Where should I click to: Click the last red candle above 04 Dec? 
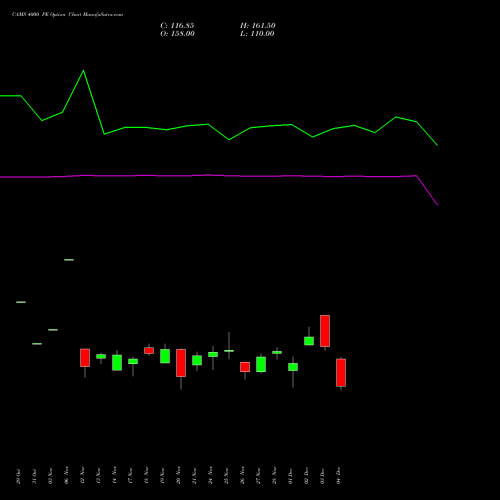[341, 373]
